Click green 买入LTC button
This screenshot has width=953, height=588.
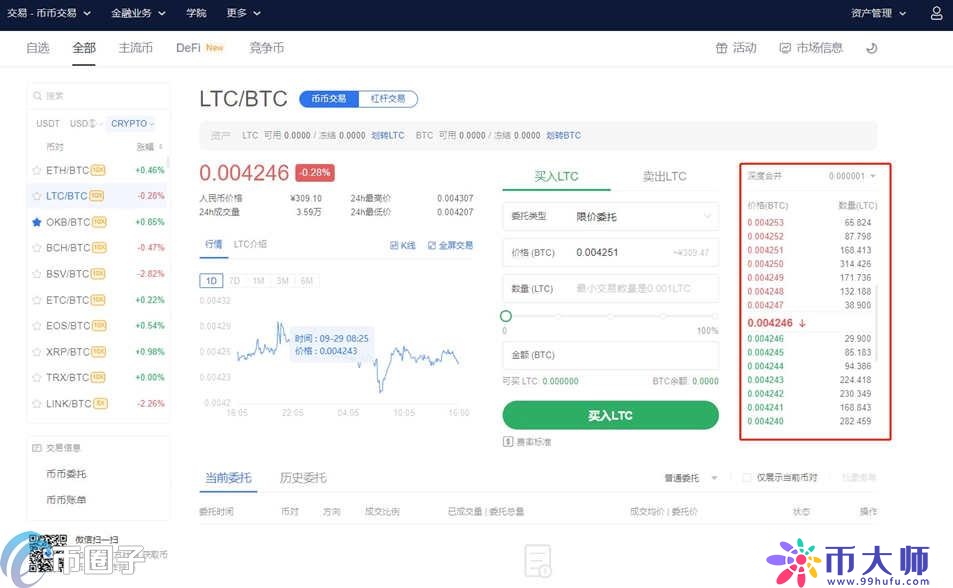610,415
